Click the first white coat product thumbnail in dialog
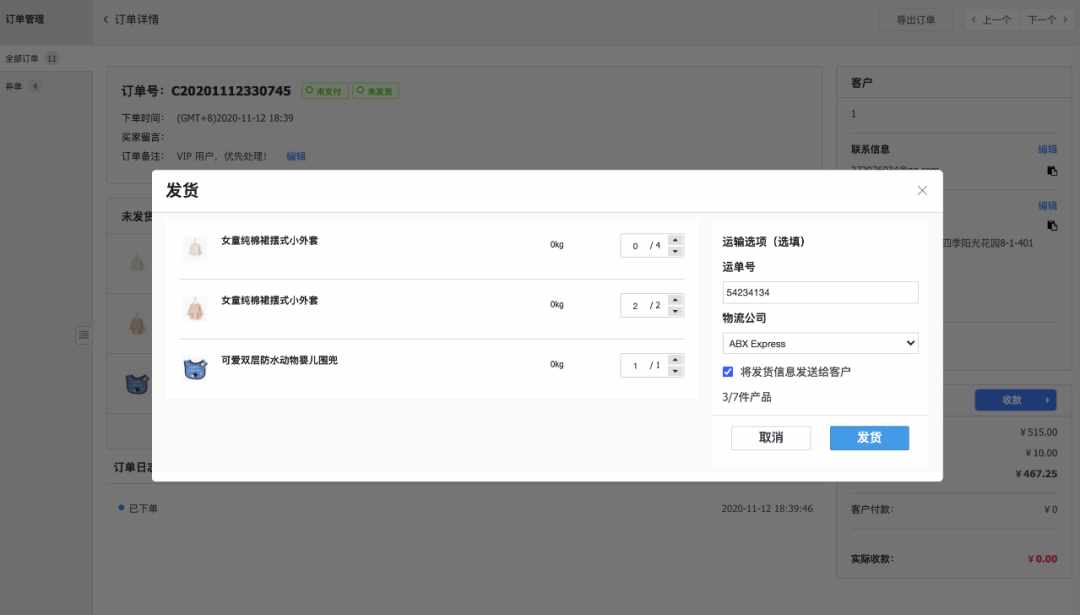 point(195,247)
